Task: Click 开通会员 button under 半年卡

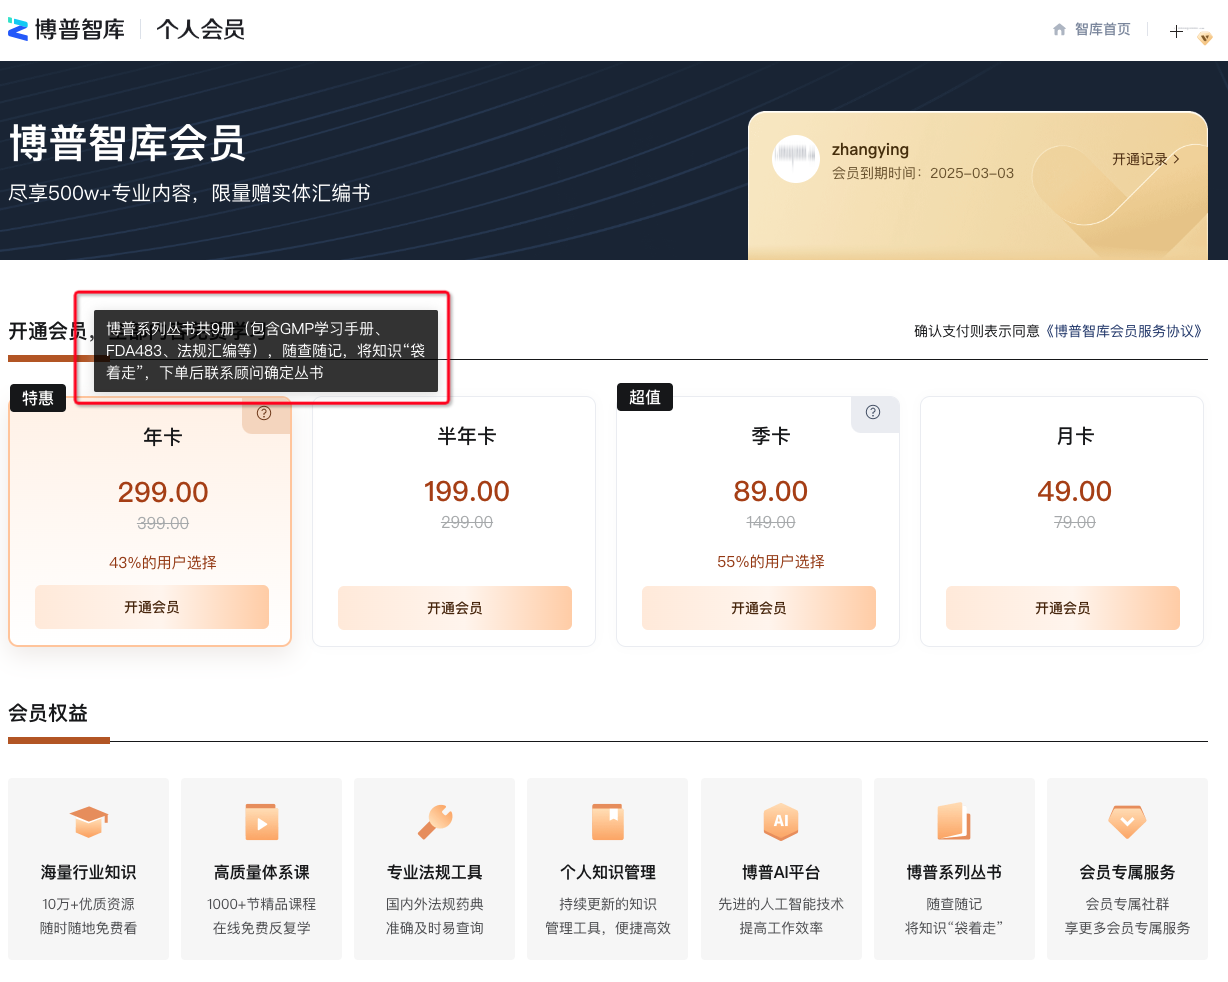Action: point(455,608)
